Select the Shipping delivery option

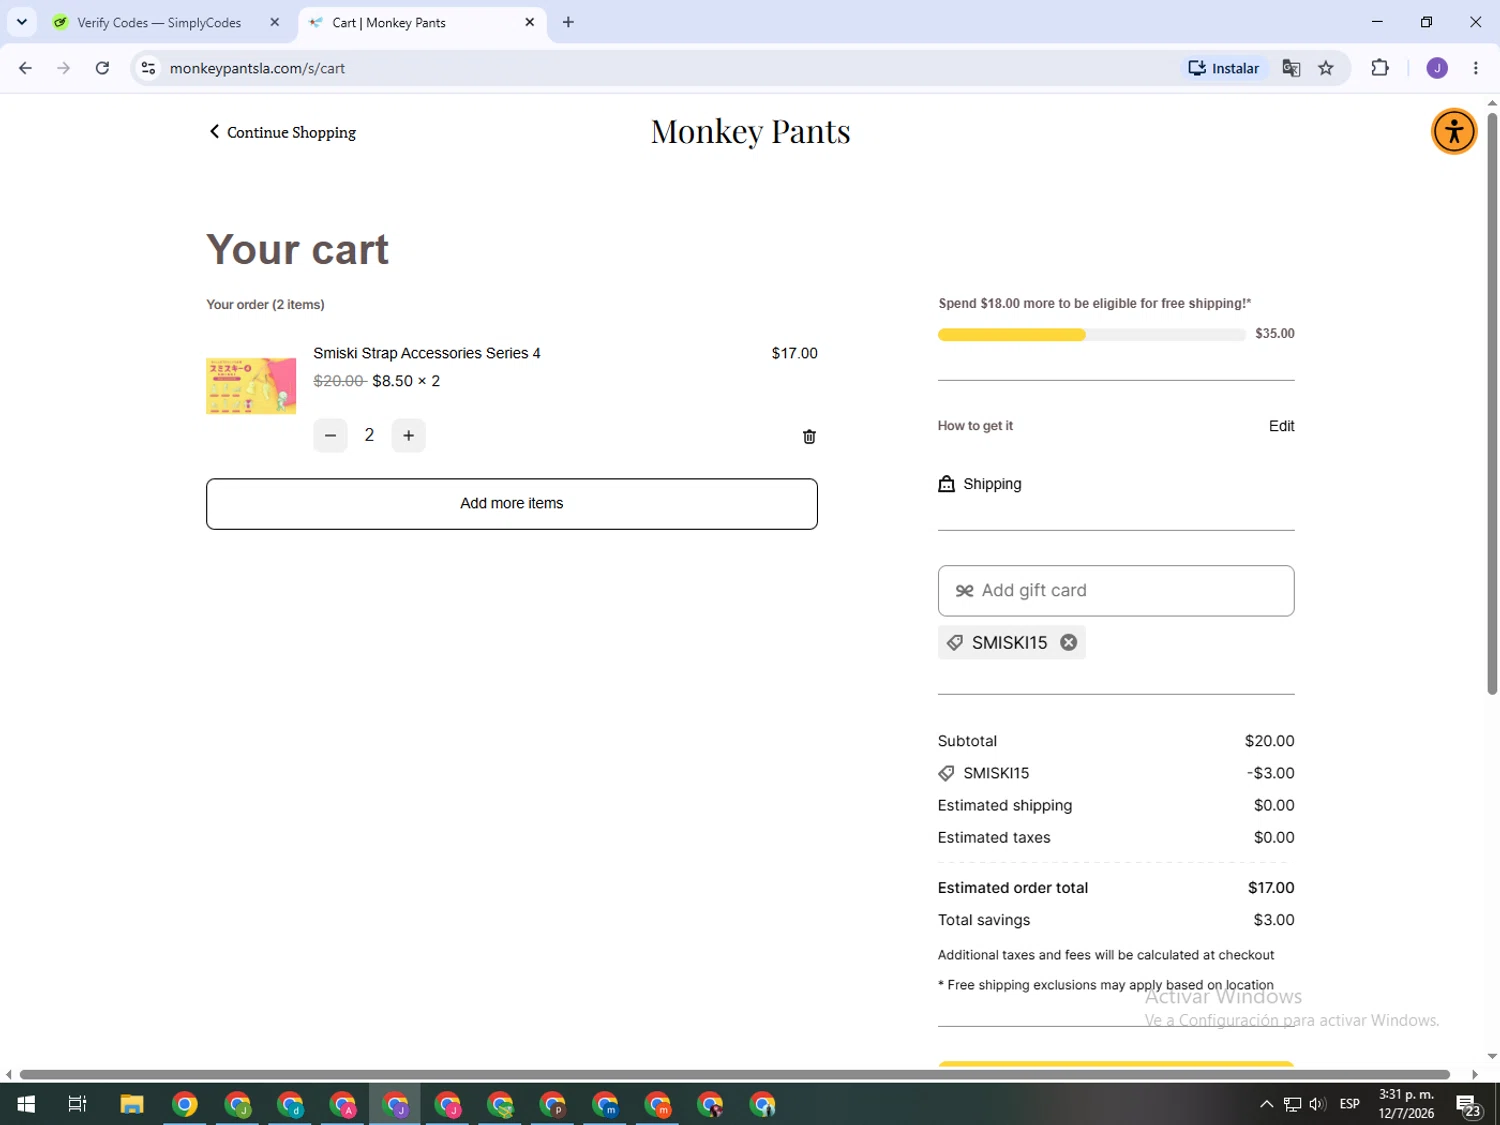980,484
